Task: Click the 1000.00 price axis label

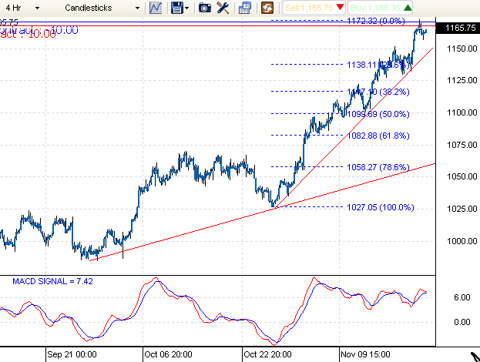Action: 462,241
